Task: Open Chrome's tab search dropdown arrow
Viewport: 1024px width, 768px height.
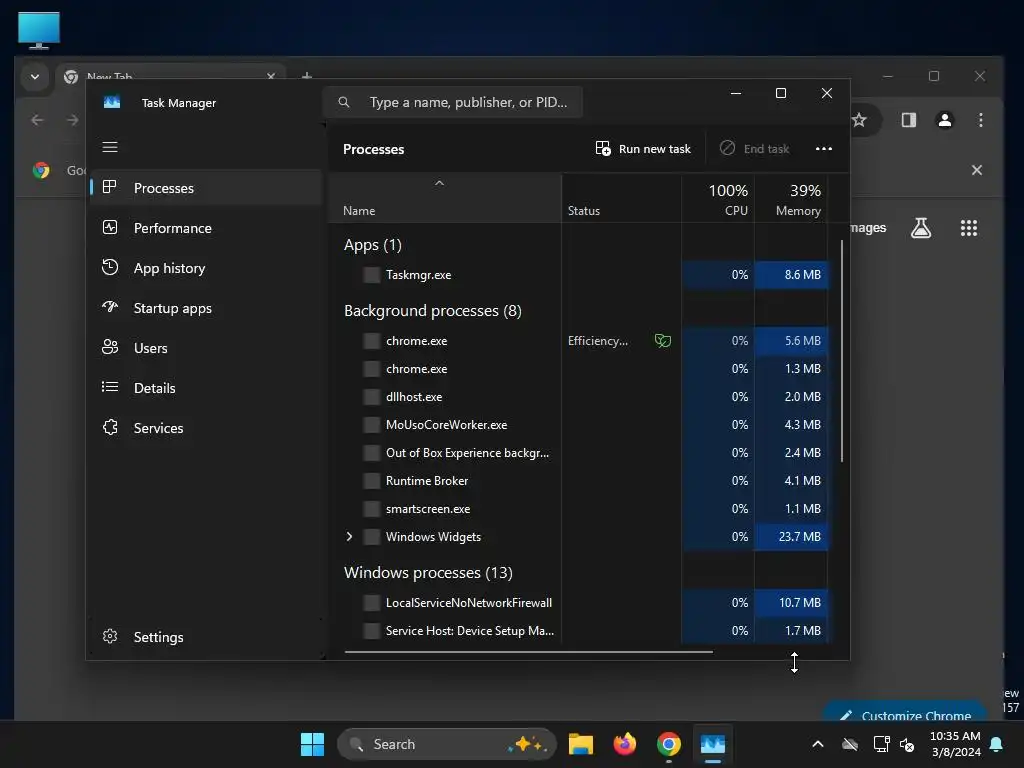Action: point(35,76)
